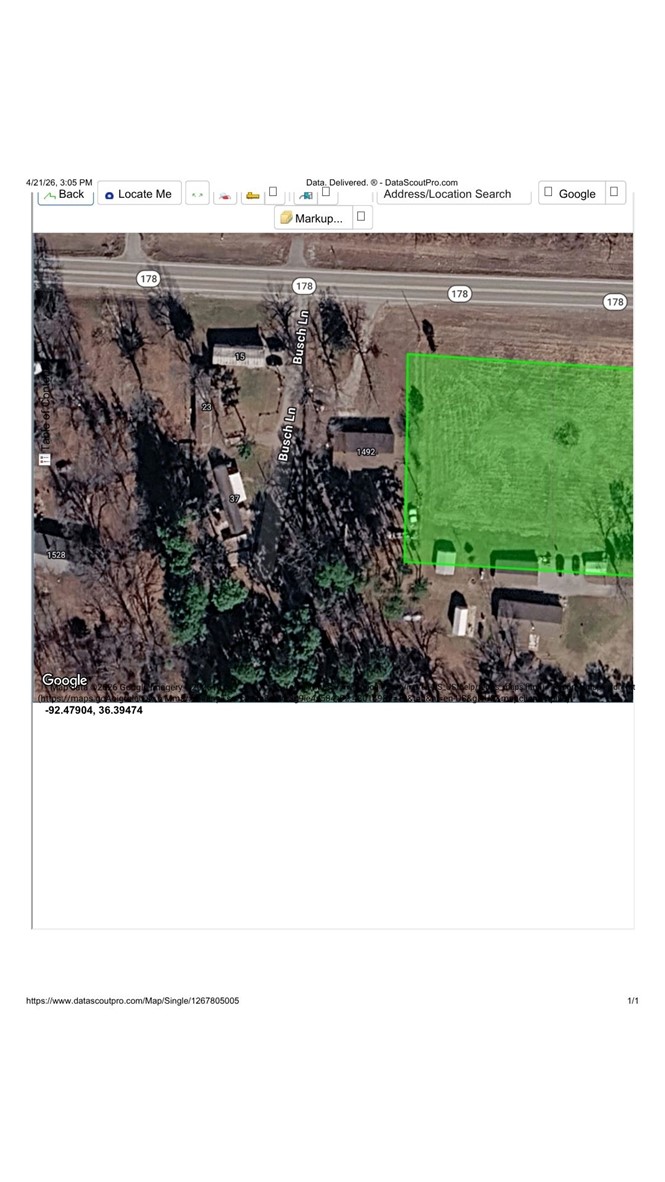
Task: Open the Table of Contents side icon
Action: point(44,459)
